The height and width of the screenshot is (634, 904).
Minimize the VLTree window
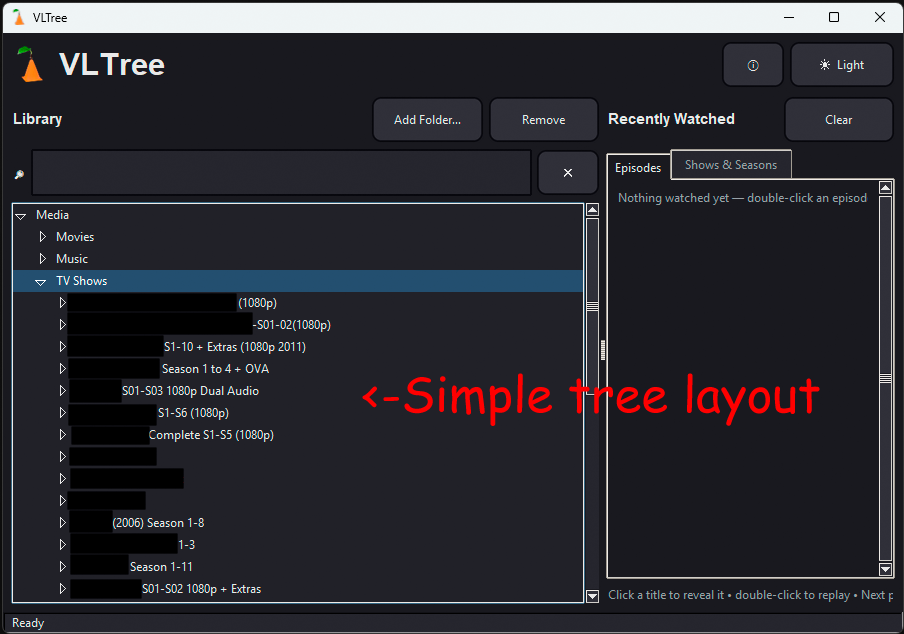pos(789,17)
